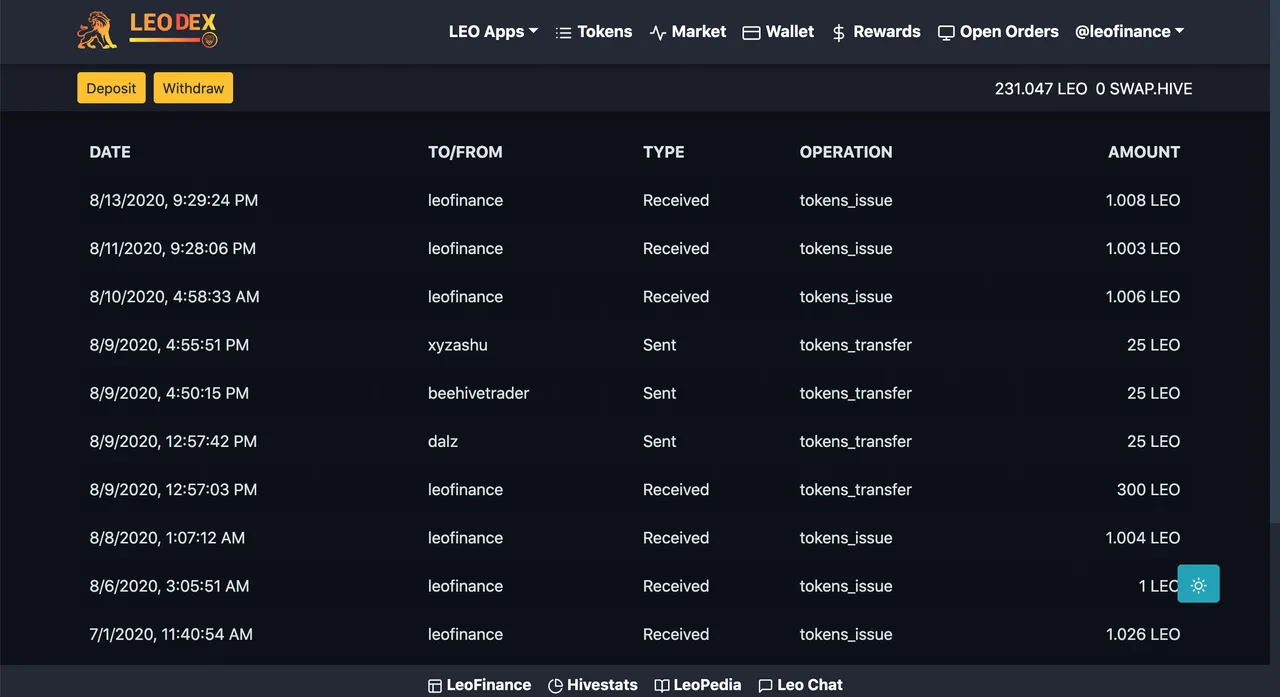The image size is (1280, 697).
Task: Select the date 8/9/2020, 12:57:42 PM
Action: [173, 441]
